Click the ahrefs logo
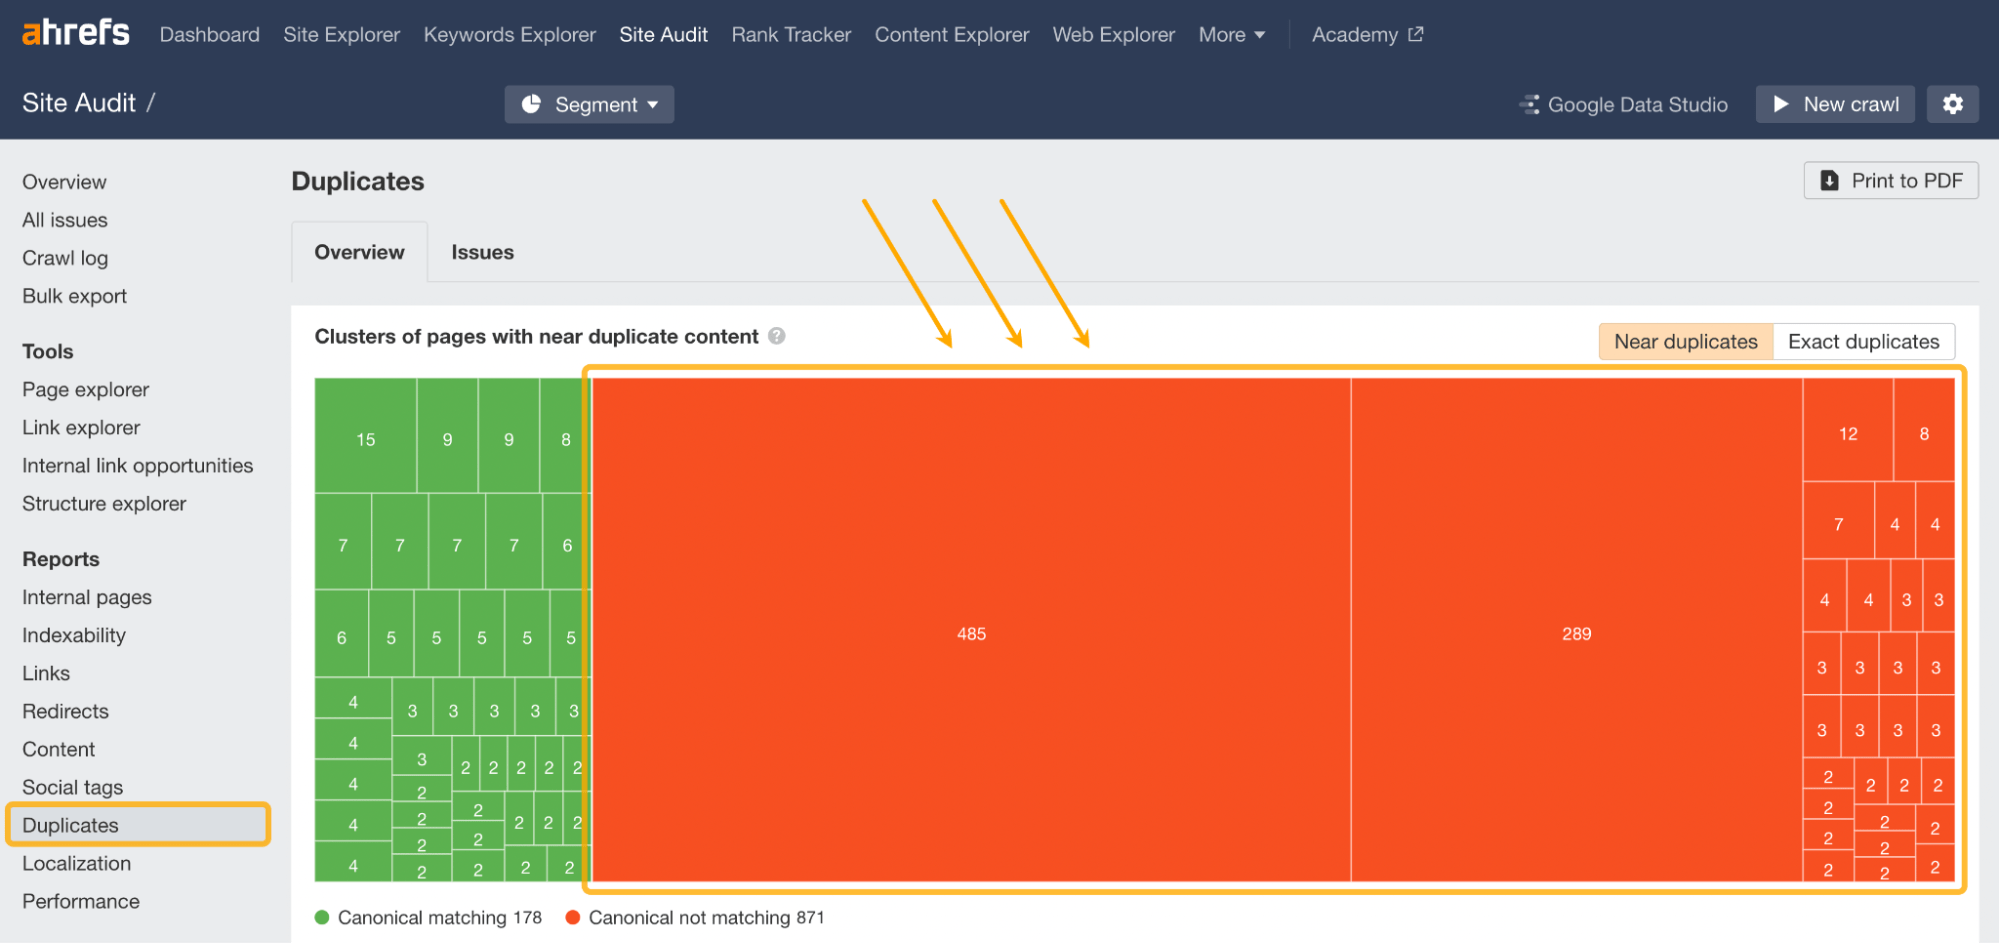The width and height of the screenshot is (1999, 943). pos(73,32)
